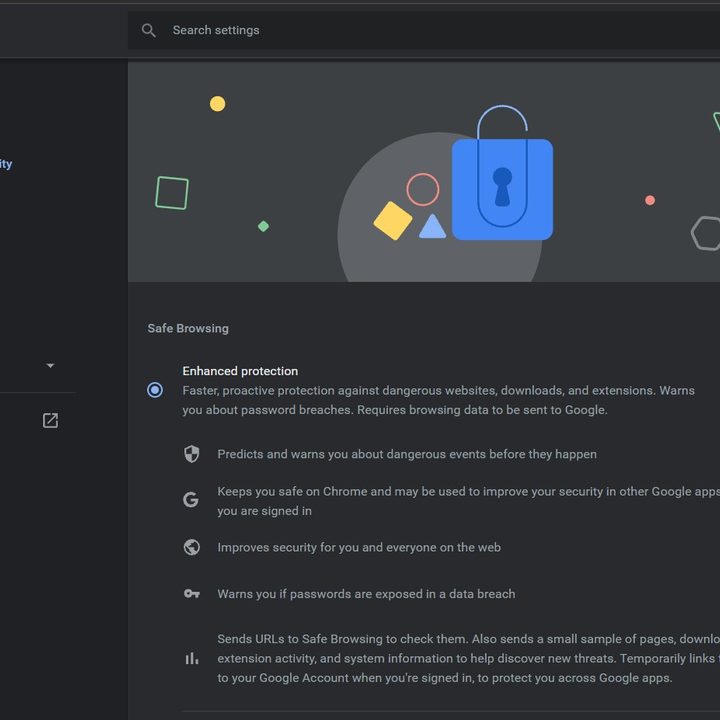Click Sends URLs to Safe Browsing description
The width and height of the screenshot is (720, 720).
click(468, 658)
